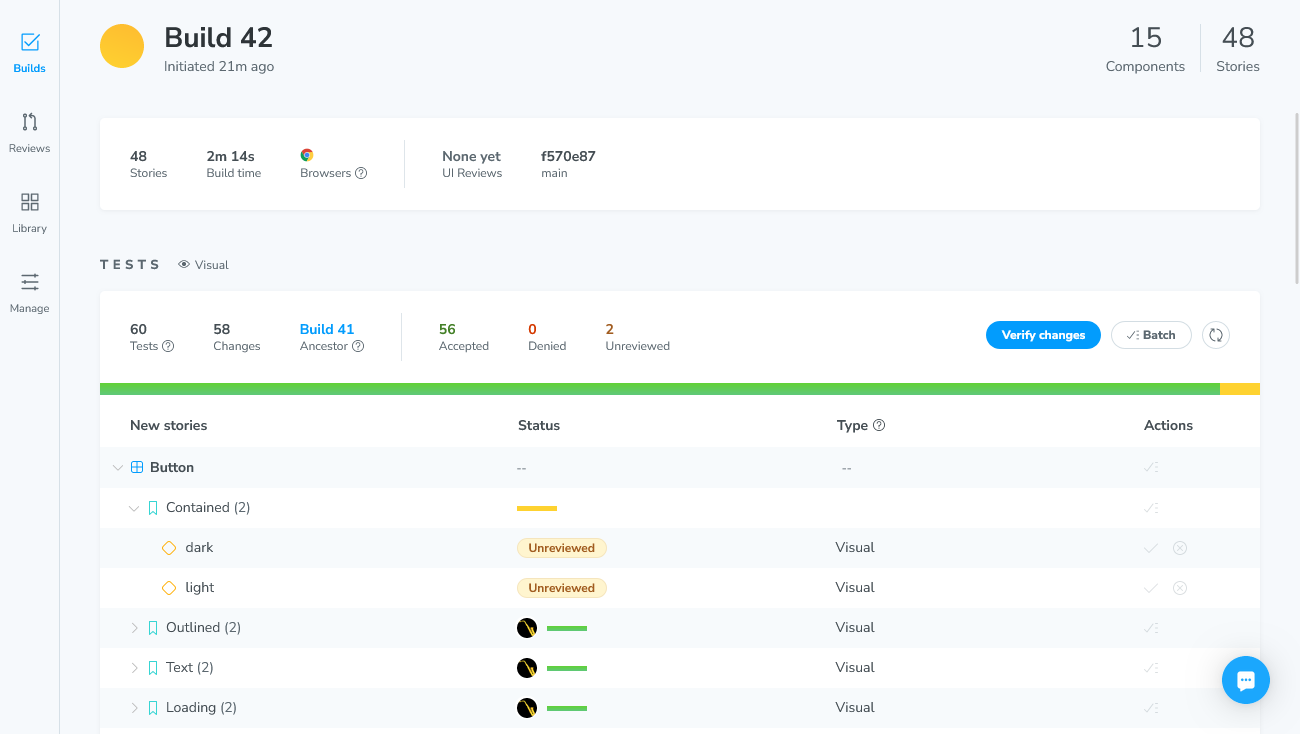The image size is (1300, 734).
Task: Click the 56 Accepted counter
Action: pyautogui.click(x=463, y=337)
